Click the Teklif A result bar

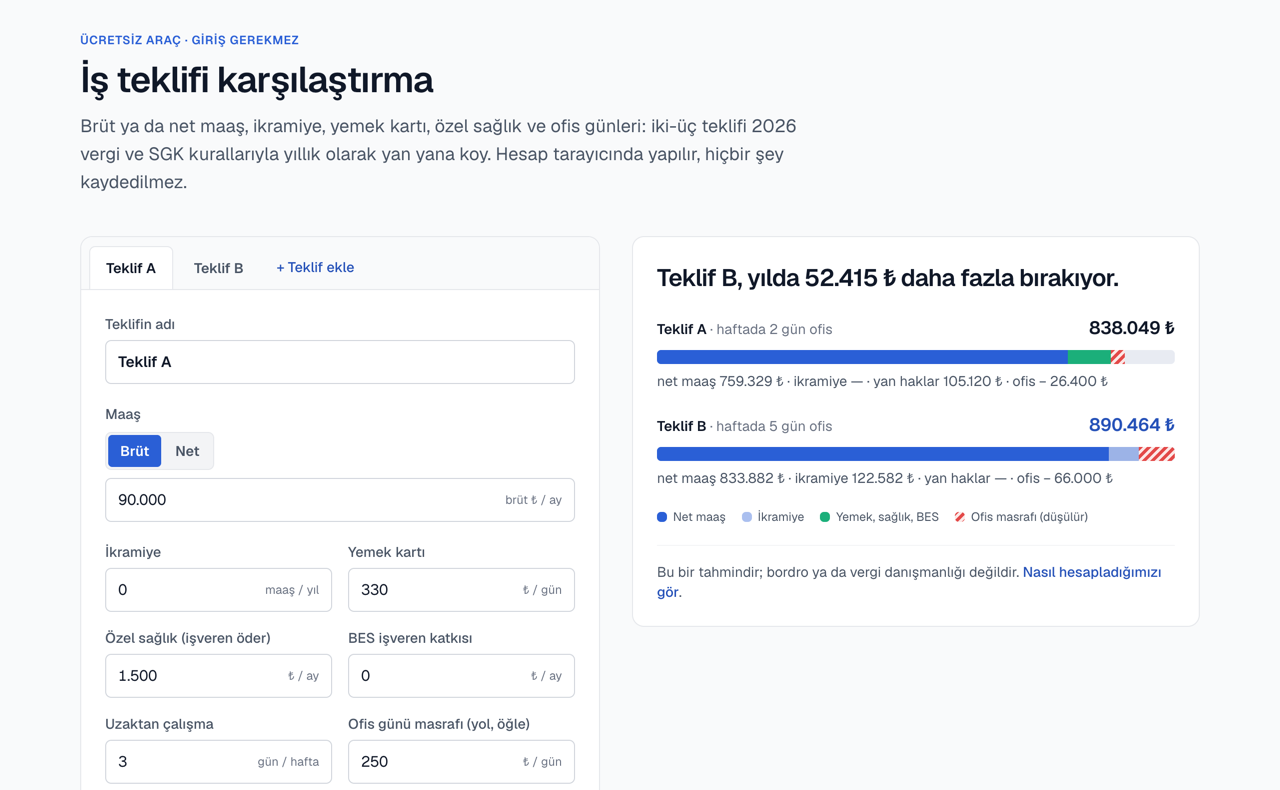(916, 357)
